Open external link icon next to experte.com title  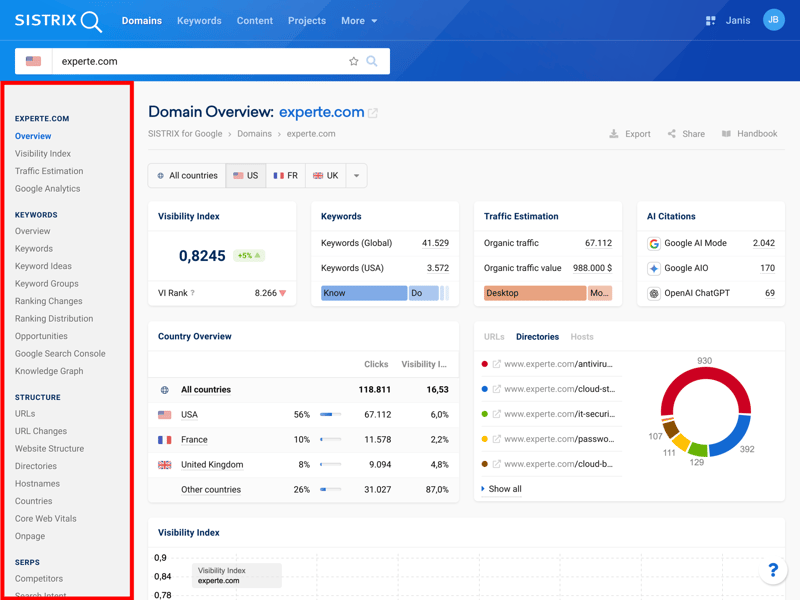(x=373, y=113)
